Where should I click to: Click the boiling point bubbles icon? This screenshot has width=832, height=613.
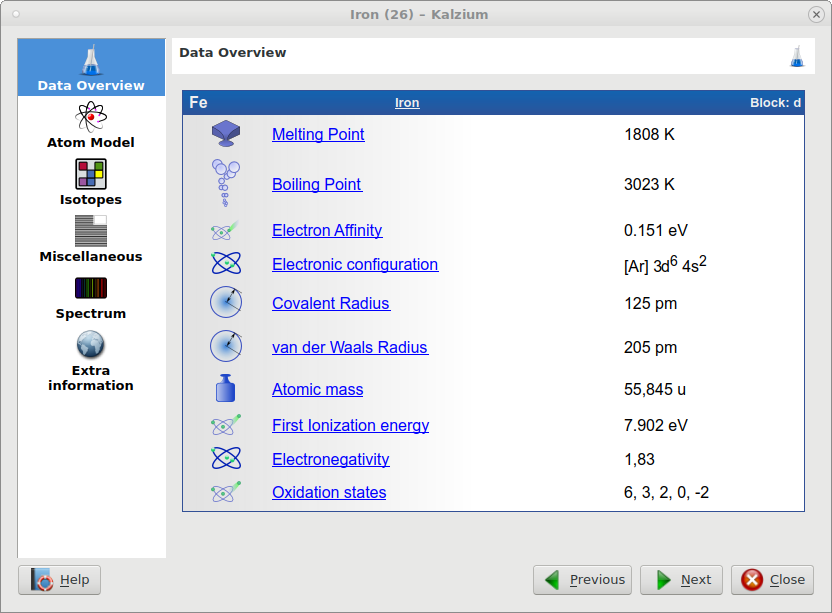click(226, 183)
